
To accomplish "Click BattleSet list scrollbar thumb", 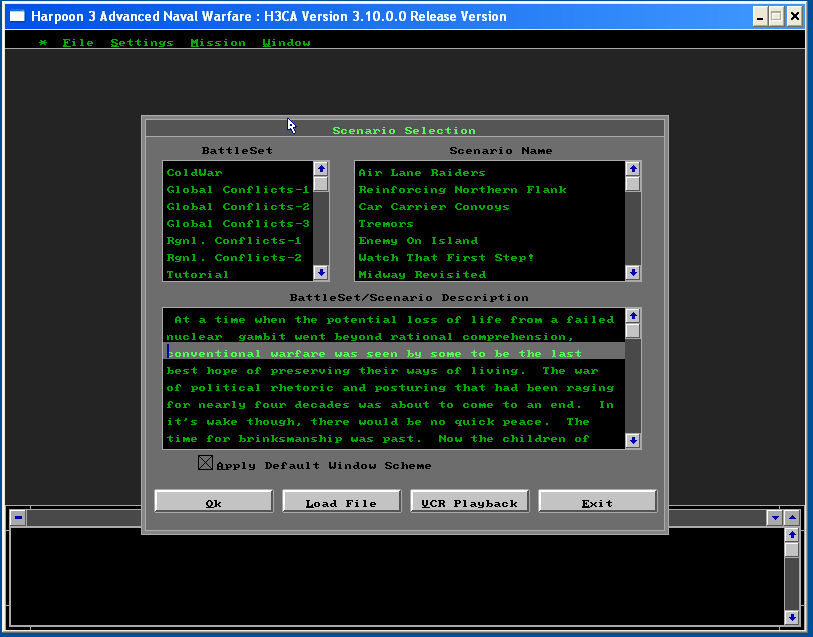I will click(321, 184).
